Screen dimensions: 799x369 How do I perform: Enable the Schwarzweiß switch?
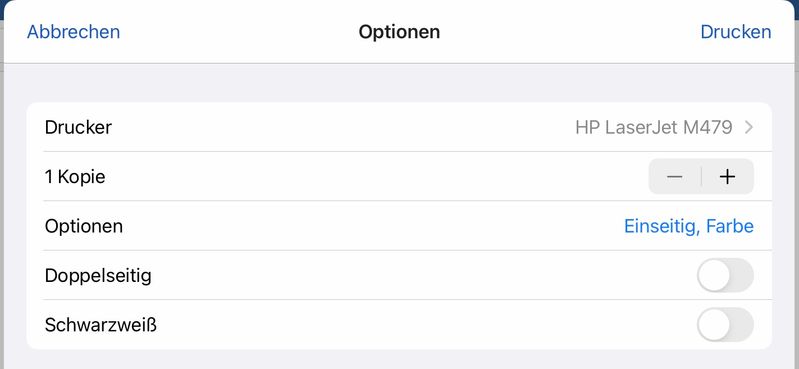[x=725, y=325]
